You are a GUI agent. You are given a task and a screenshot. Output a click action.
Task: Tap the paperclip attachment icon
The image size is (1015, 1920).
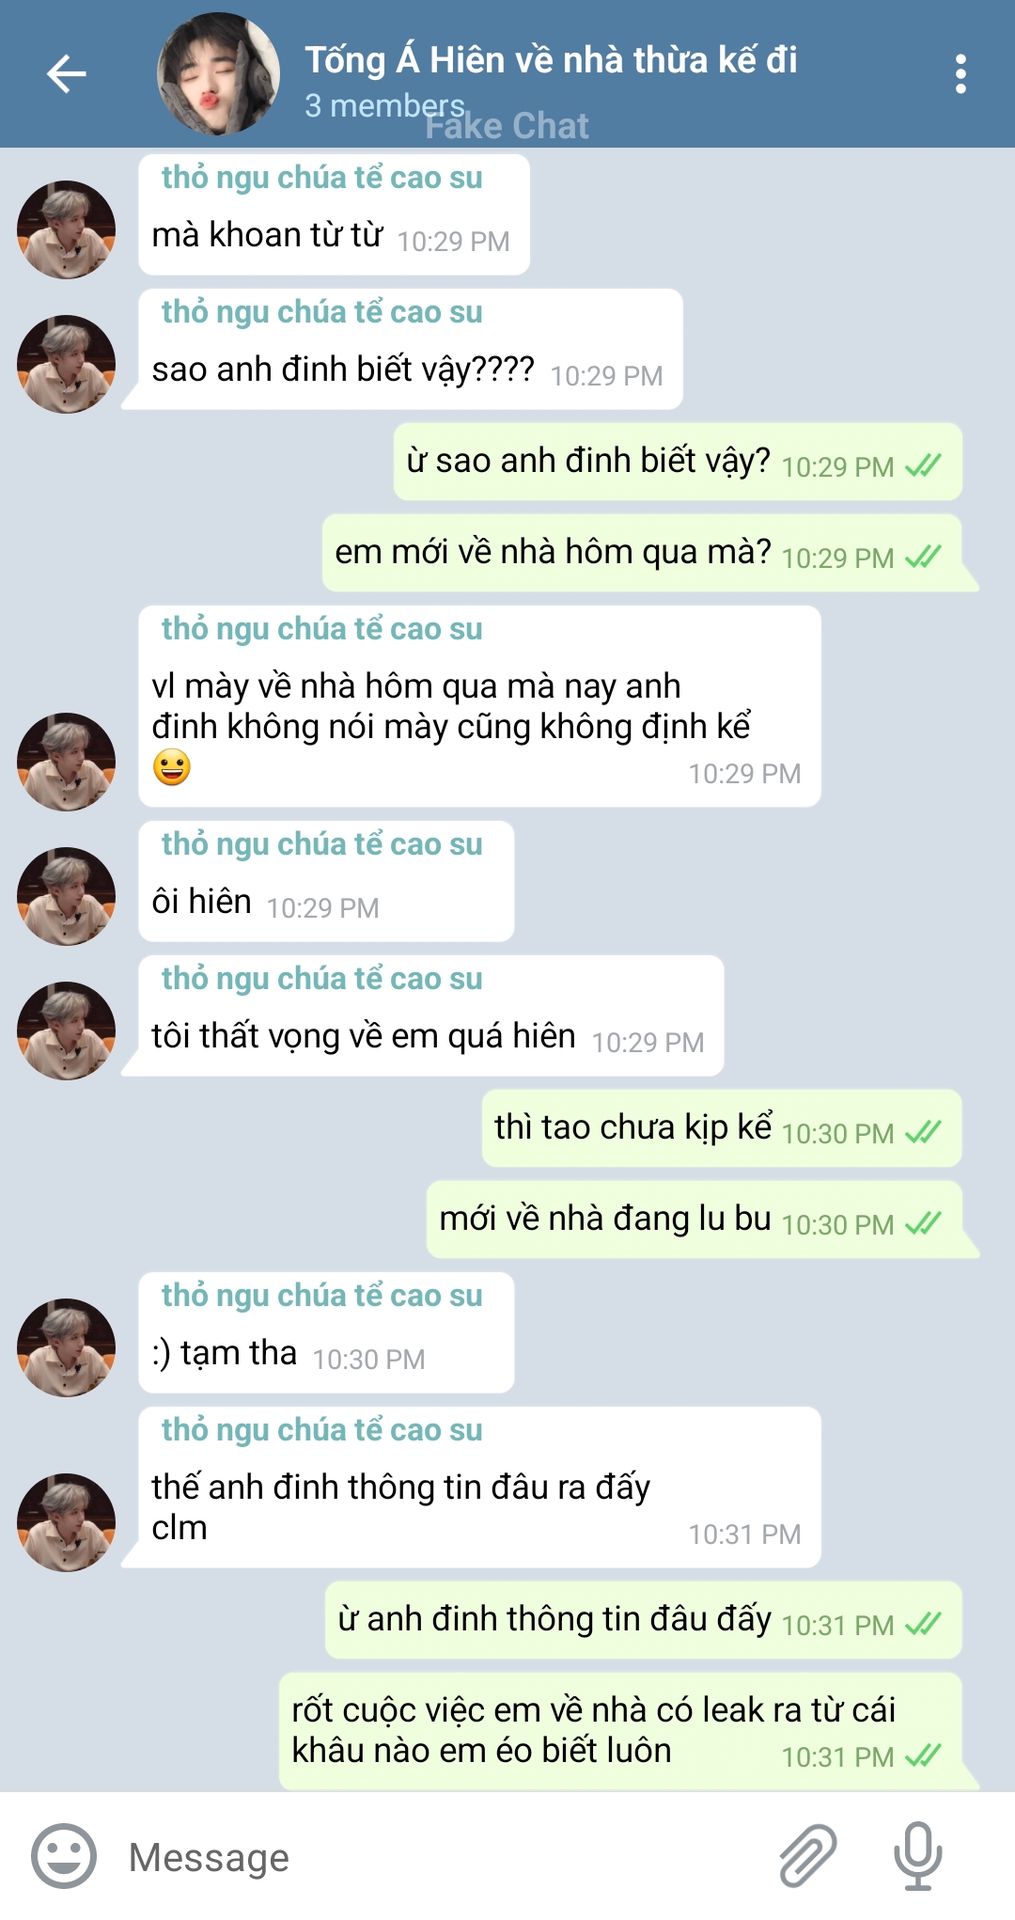coord(807,1856)
